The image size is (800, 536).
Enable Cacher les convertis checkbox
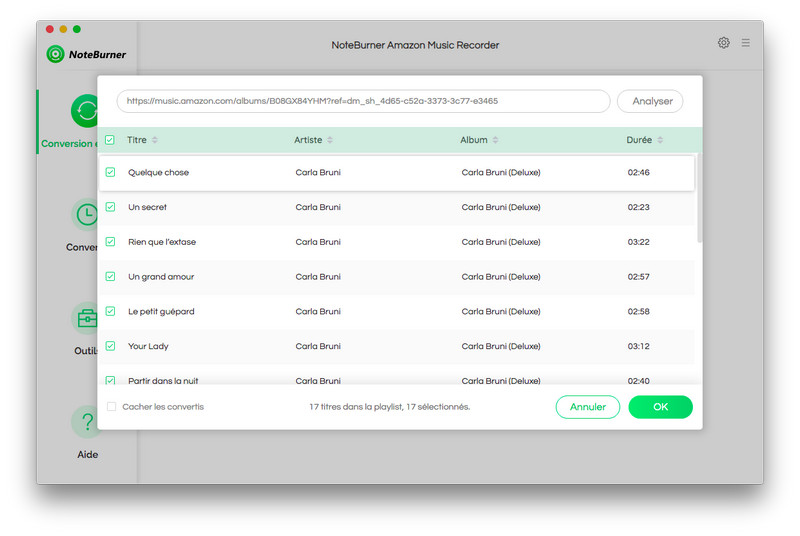[111, 406]
